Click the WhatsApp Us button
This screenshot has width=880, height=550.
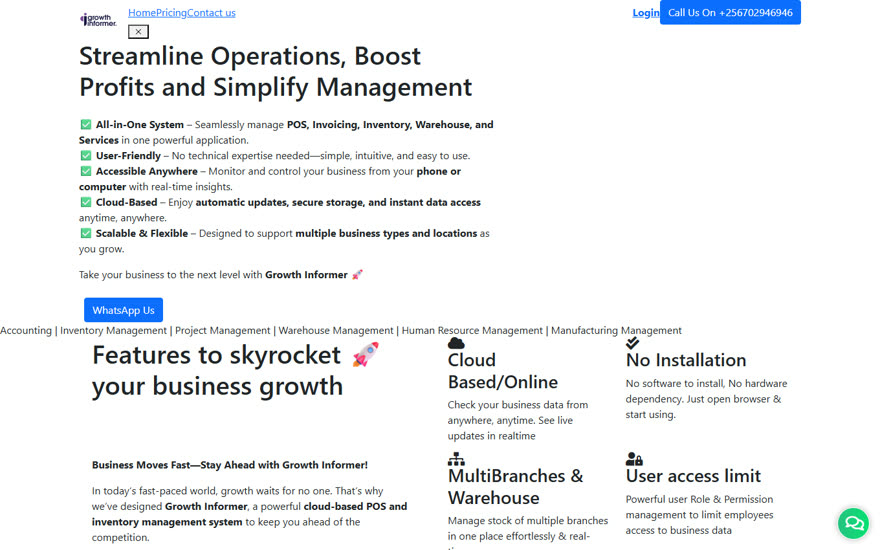coord(123,310)
